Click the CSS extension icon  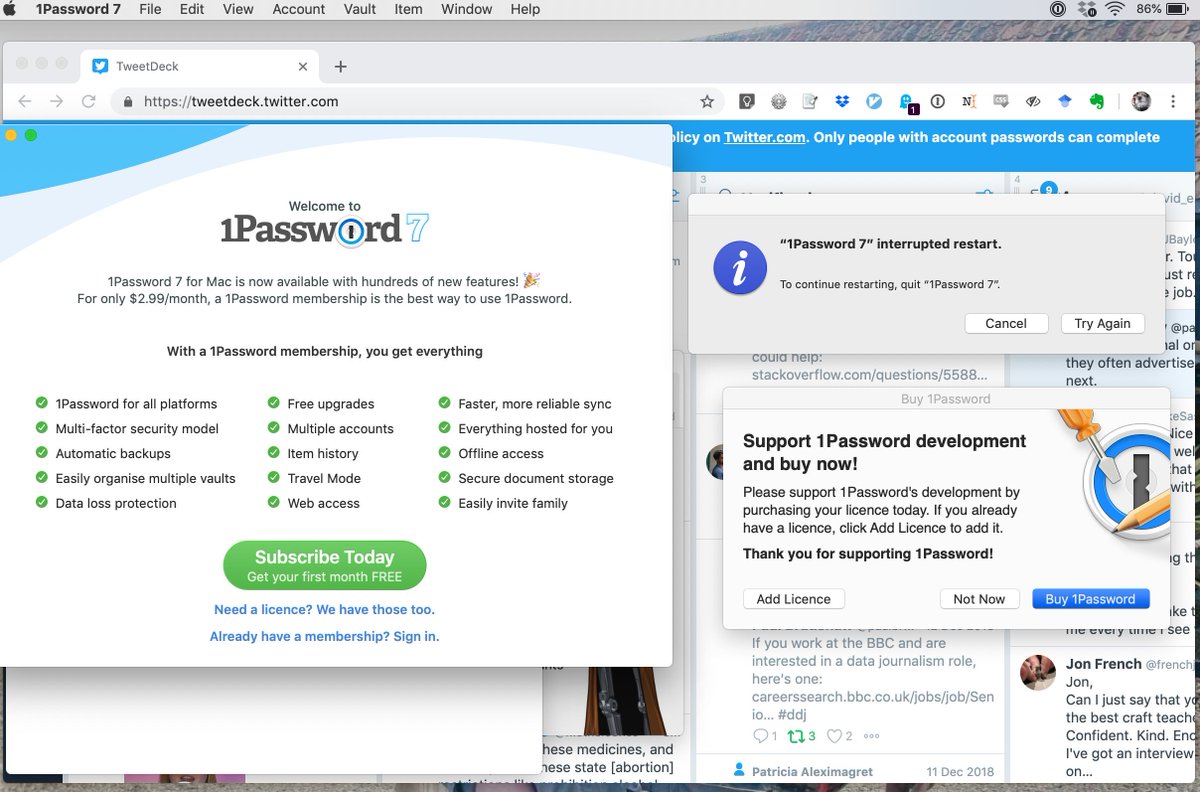pyautogui.click(x=1000, y=101)
